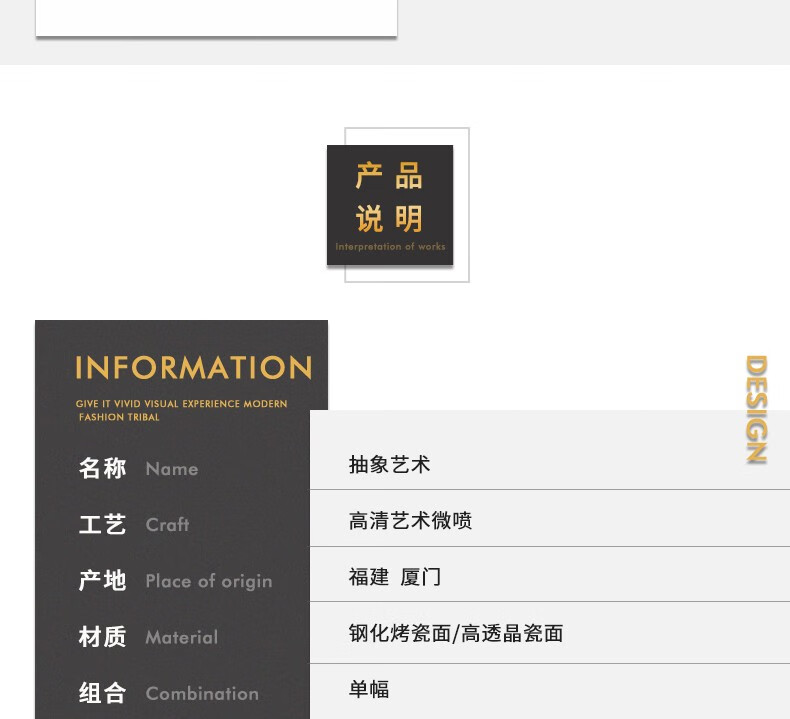
Task: Click the 产品说明 title badge
Action: tap(390, 205)
